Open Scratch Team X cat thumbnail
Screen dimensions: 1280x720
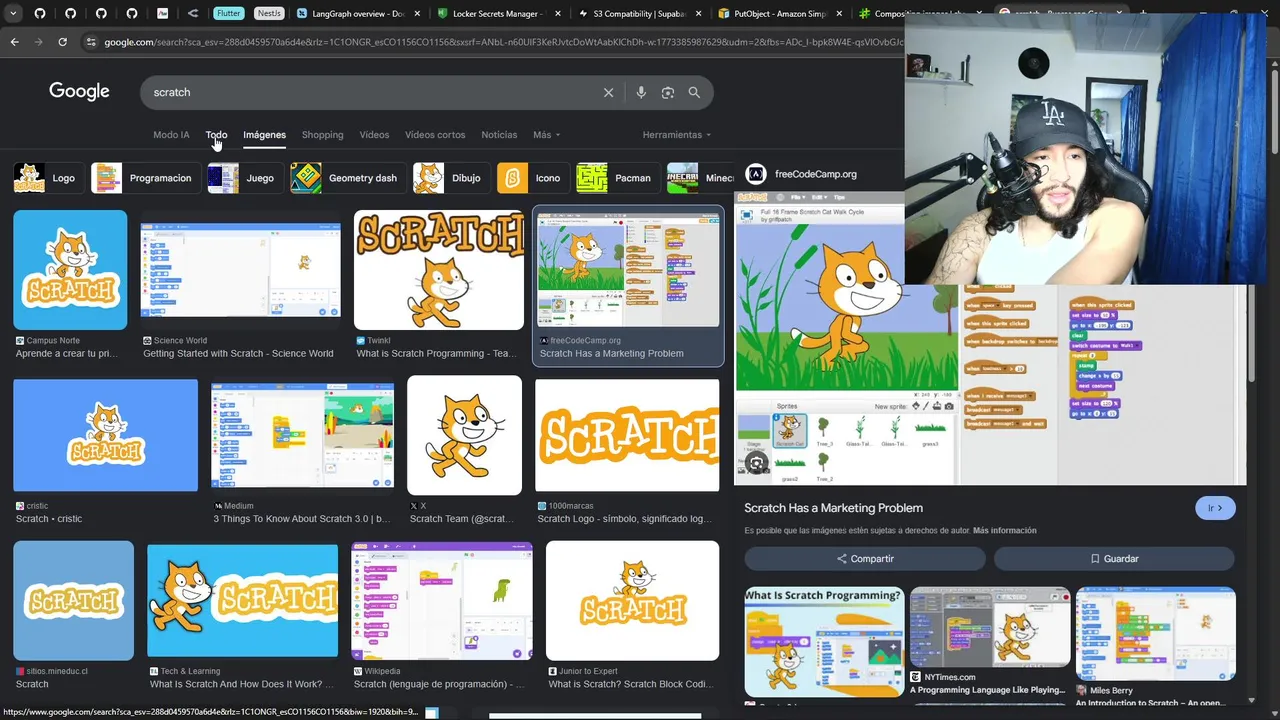(x=464, y=435)
